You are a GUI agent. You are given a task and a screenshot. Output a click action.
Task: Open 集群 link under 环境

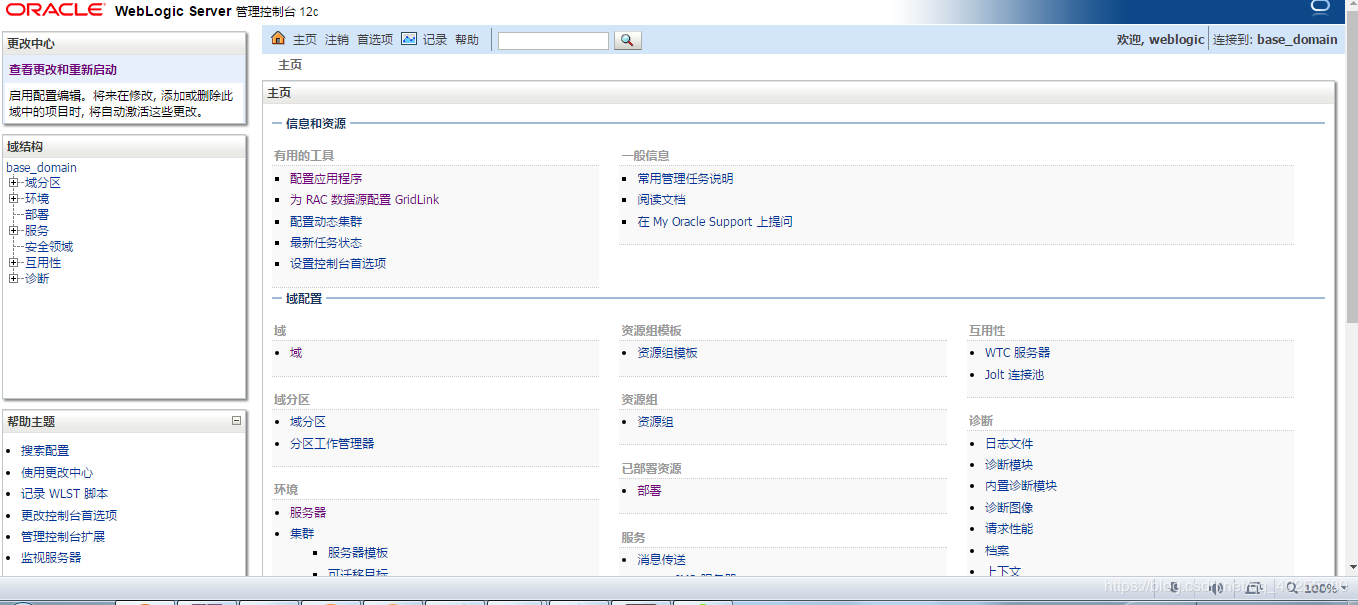(x=302, y=534)
